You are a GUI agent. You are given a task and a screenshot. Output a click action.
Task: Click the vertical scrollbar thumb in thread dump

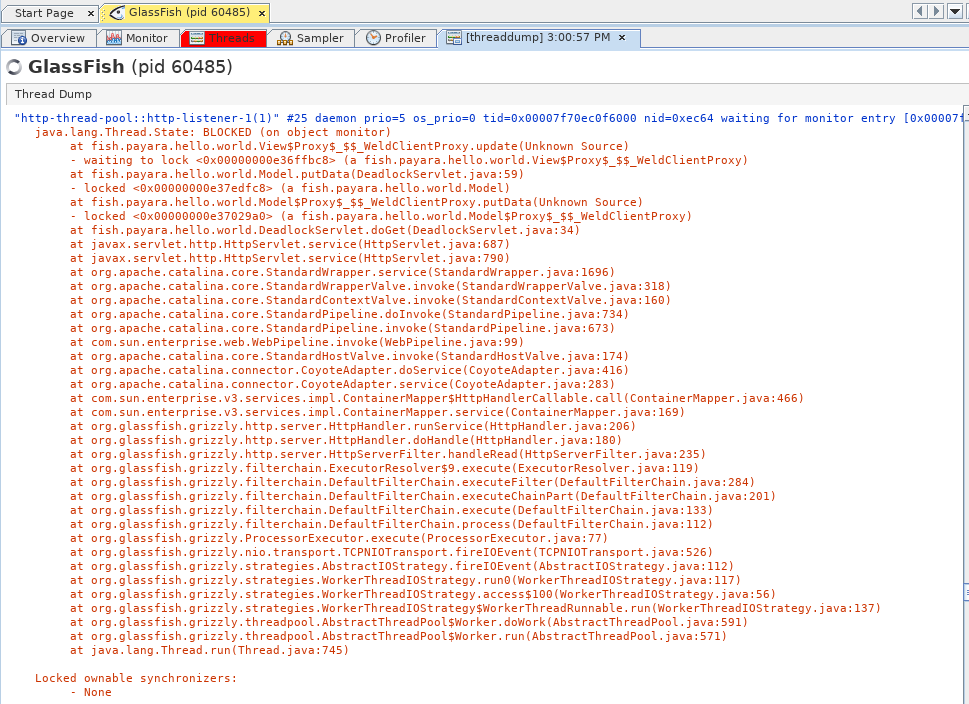(964, 350)
